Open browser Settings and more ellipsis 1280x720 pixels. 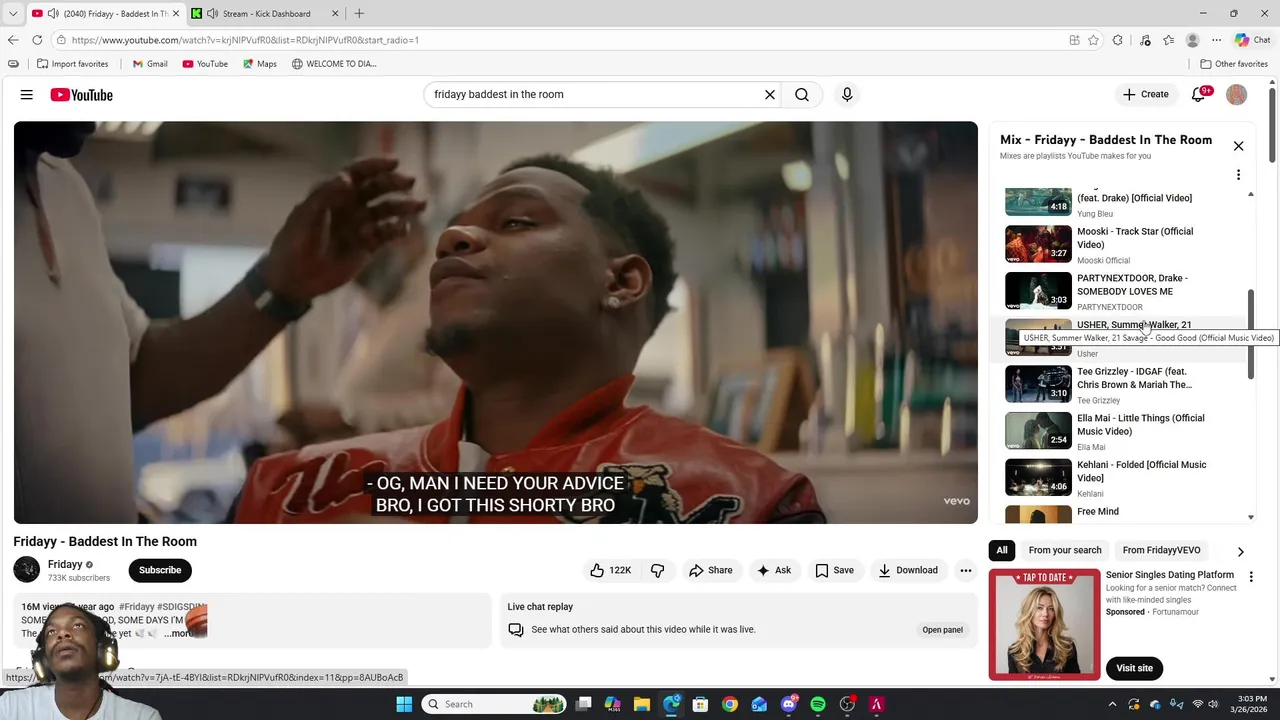coord(1216,40)
